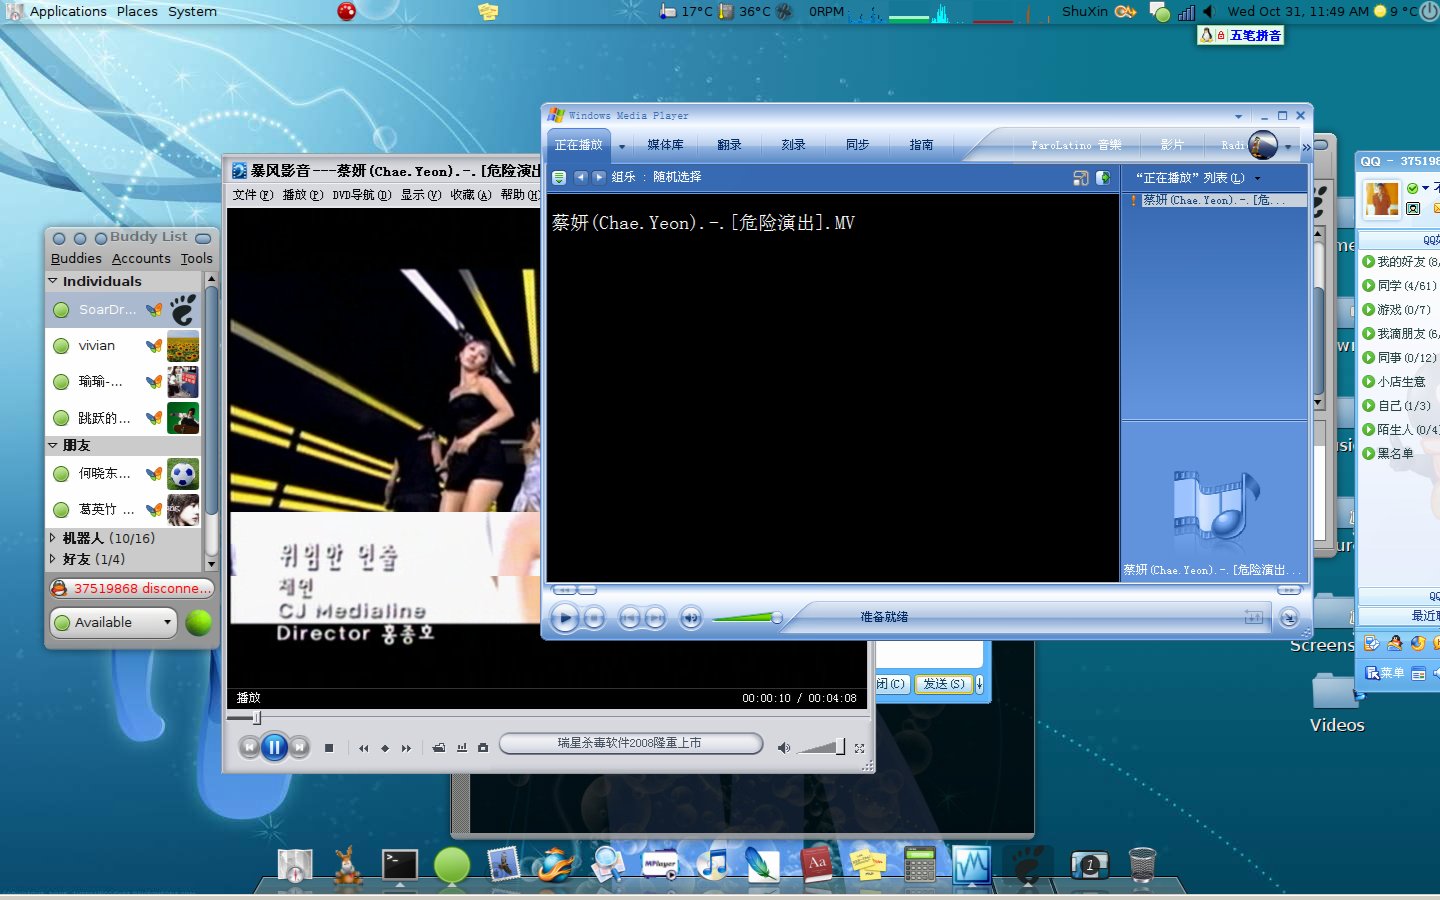The image size is (1440, 900).
Task: Click the 五笔拼音 input method indicator
Action: [x=1240, y=35]
